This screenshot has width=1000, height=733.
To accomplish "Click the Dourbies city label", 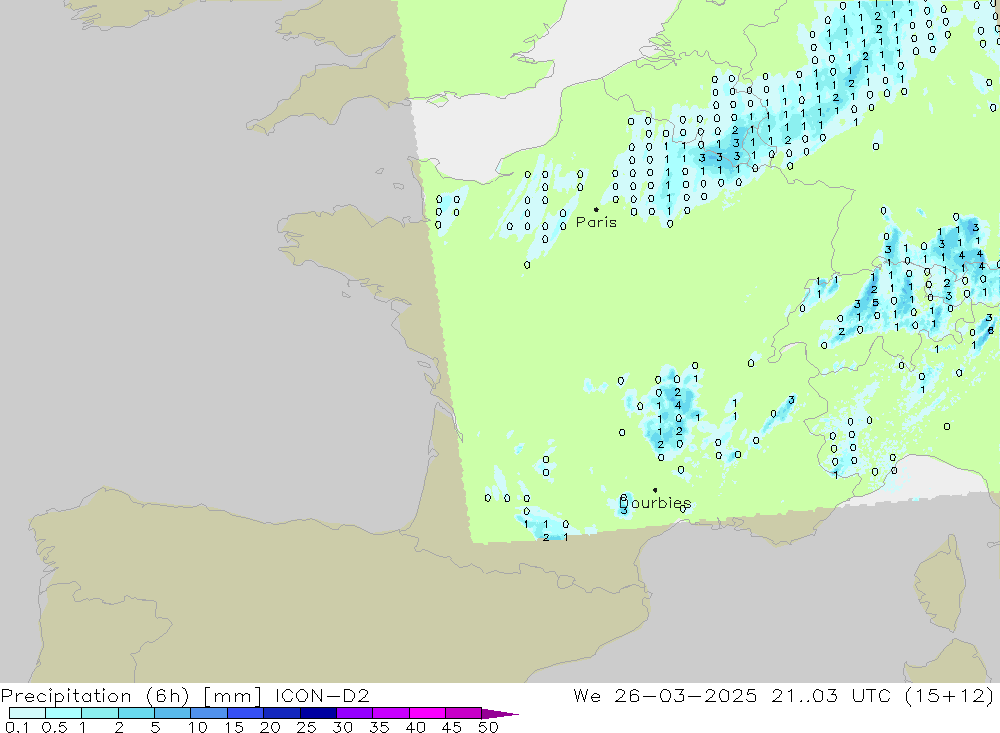I will pyautogui.click(x=655, y=503).
